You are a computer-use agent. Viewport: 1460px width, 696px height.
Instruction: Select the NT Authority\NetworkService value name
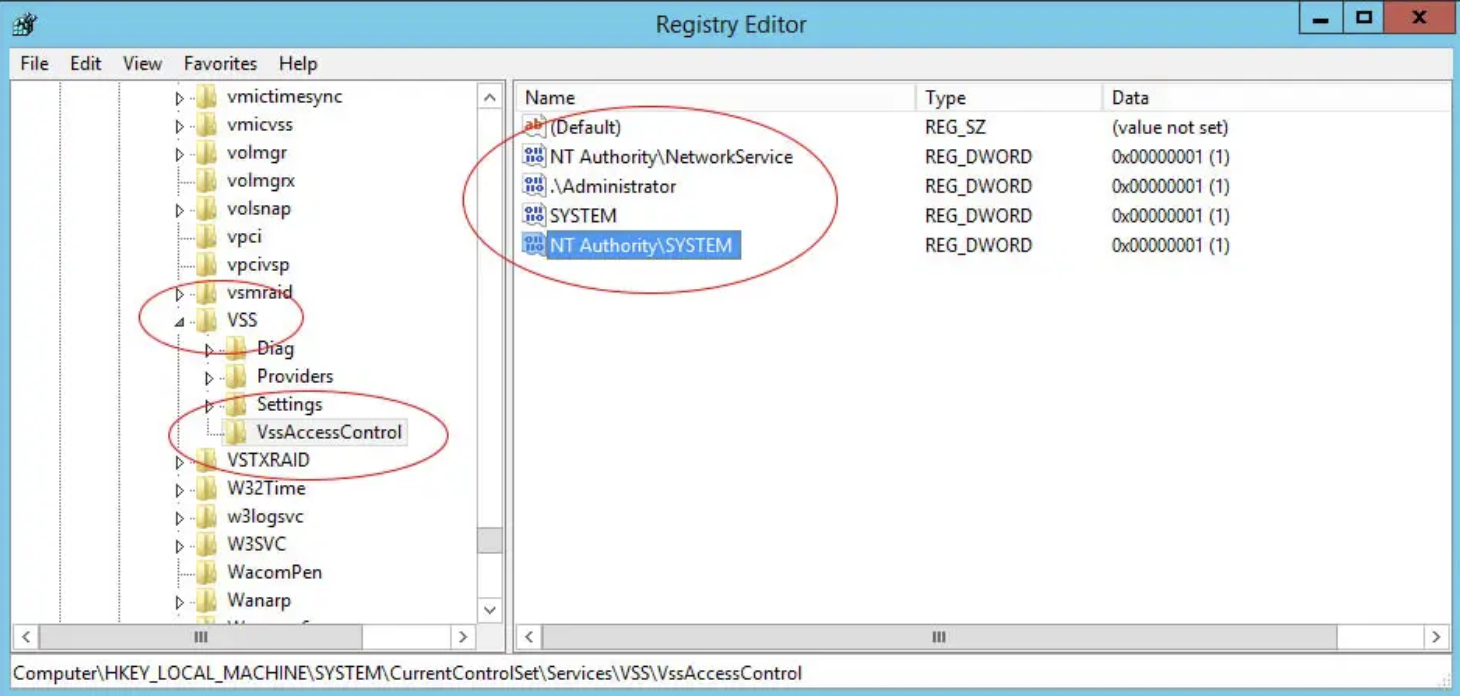tap(671, 156)
